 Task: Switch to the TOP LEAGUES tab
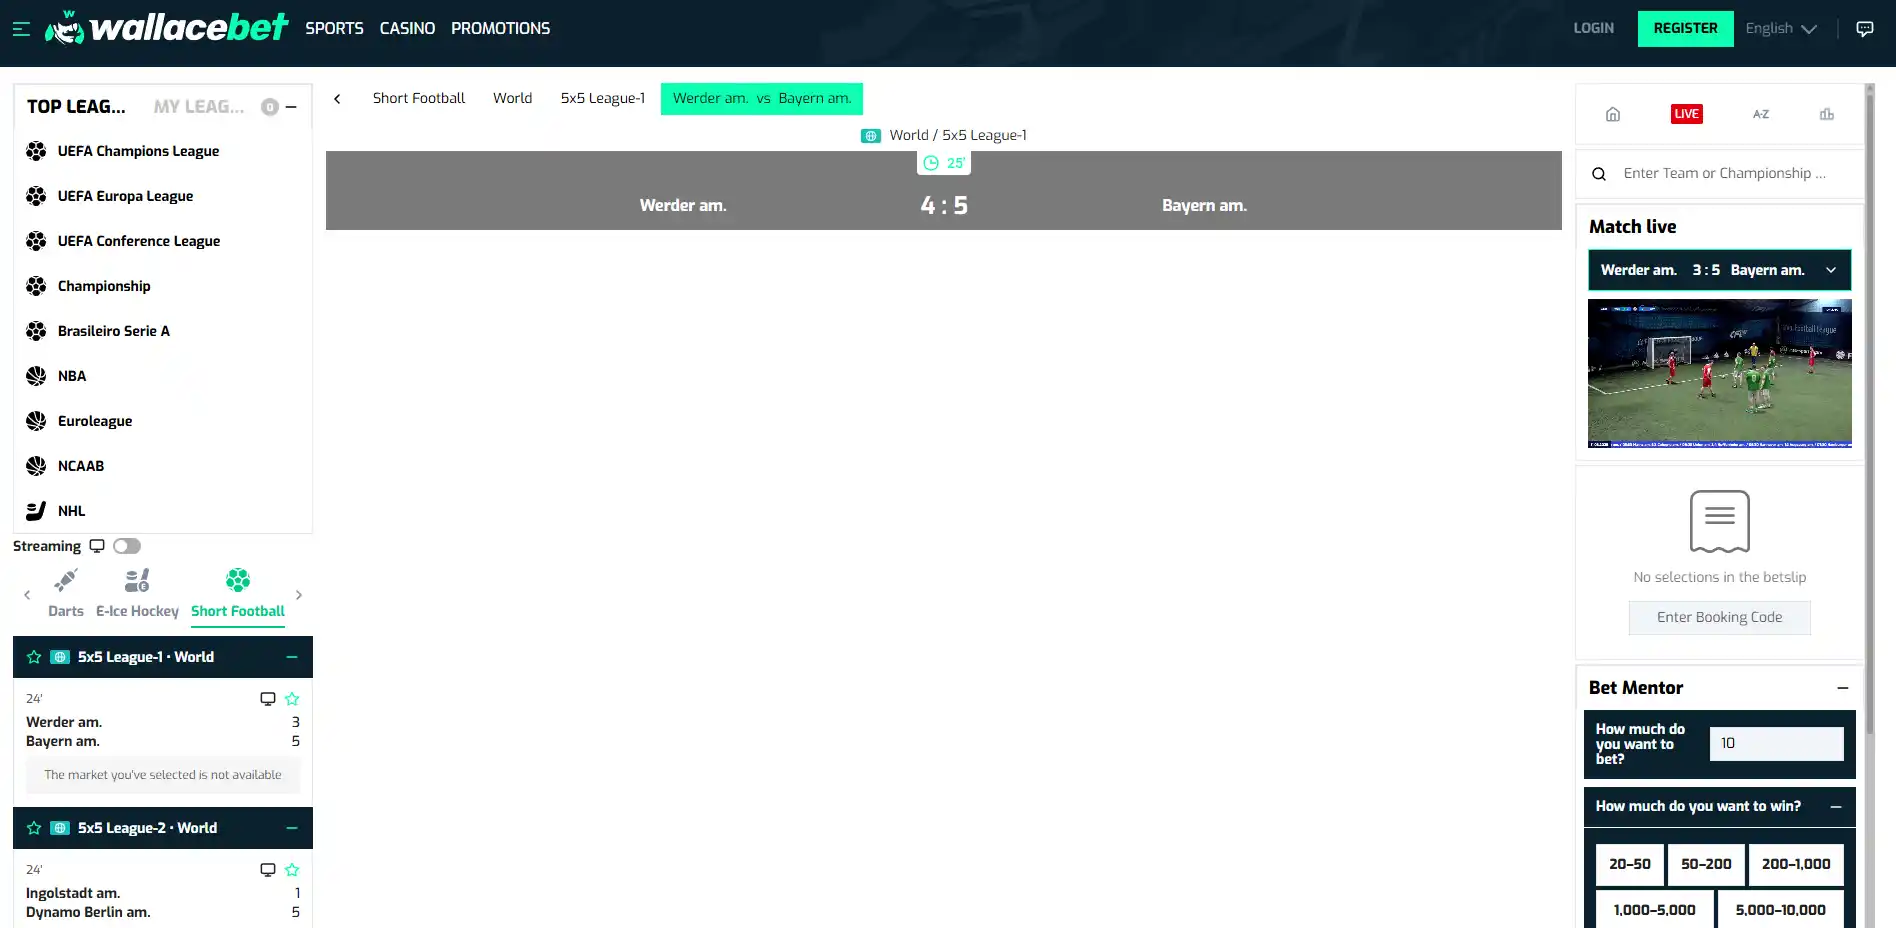[x=76, y=107]
